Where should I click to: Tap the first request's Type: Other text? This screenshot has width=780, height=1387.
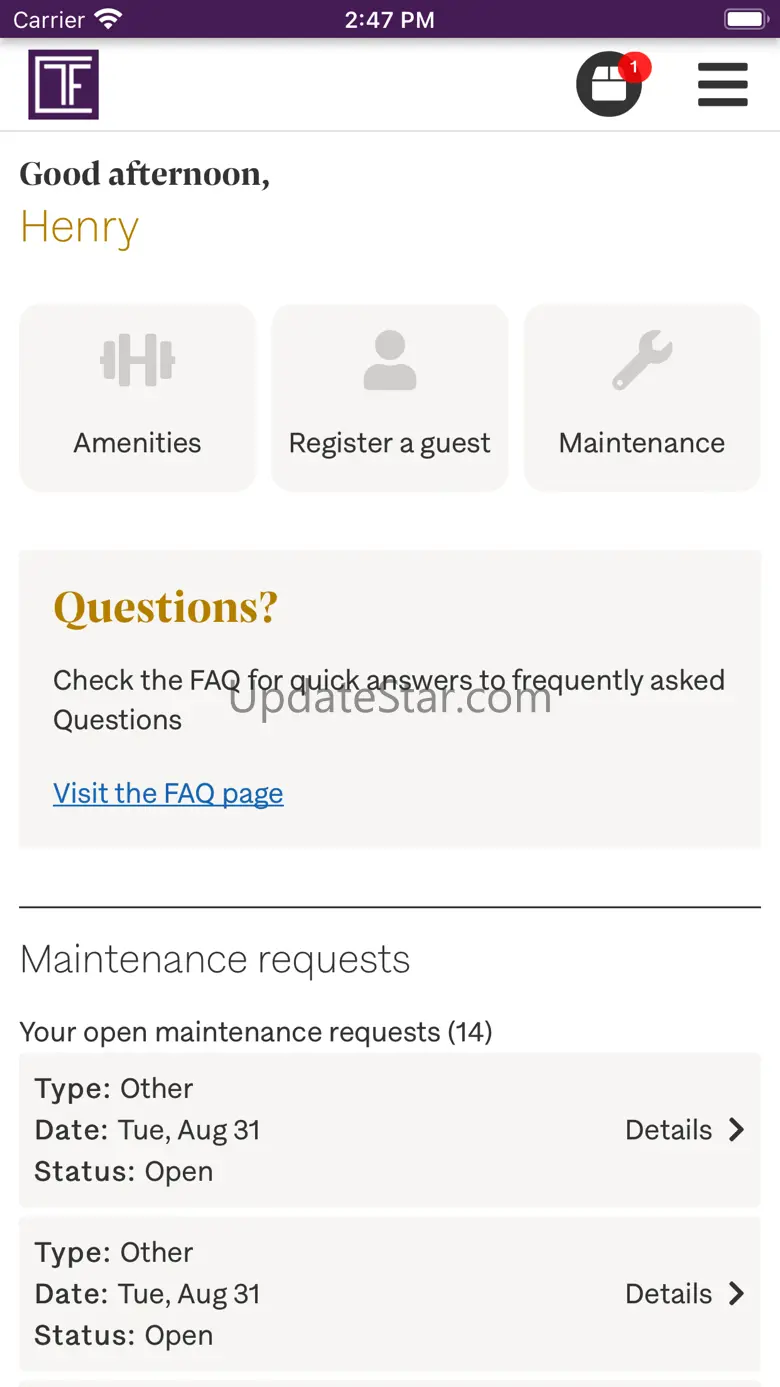click(114, 1088)
